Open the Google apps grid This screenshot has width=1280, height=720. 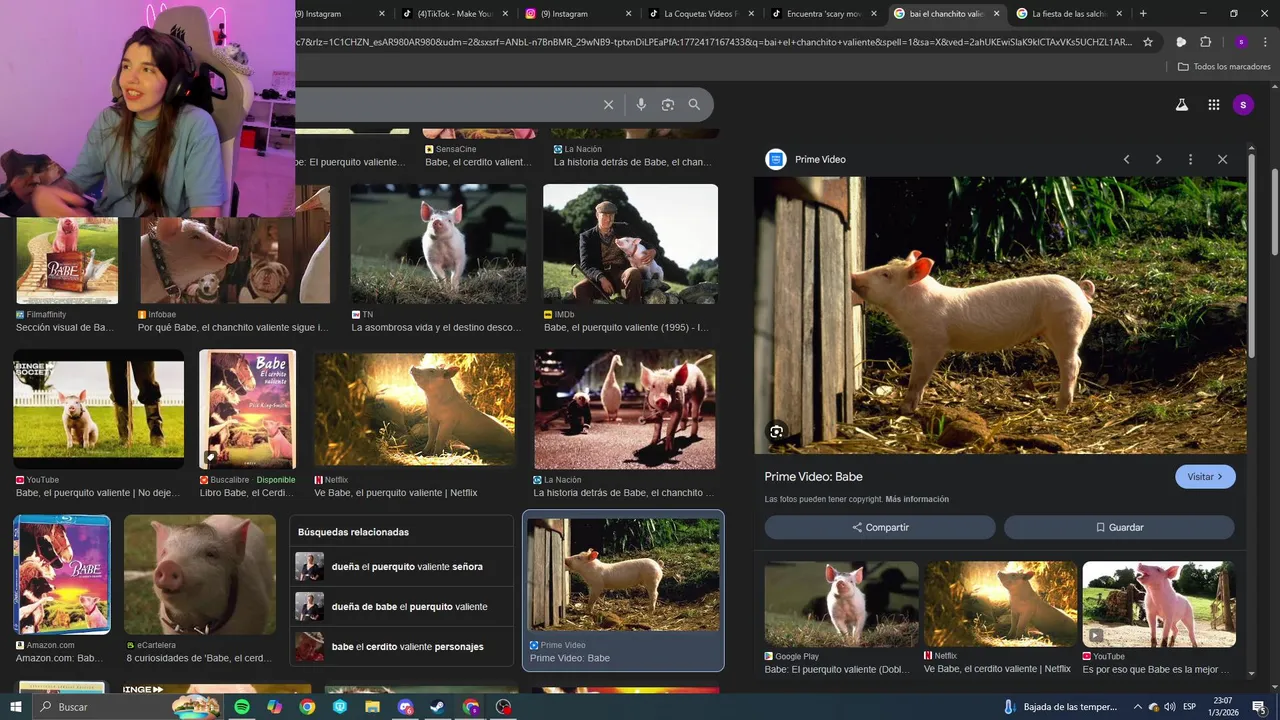tap(1213, 105)
